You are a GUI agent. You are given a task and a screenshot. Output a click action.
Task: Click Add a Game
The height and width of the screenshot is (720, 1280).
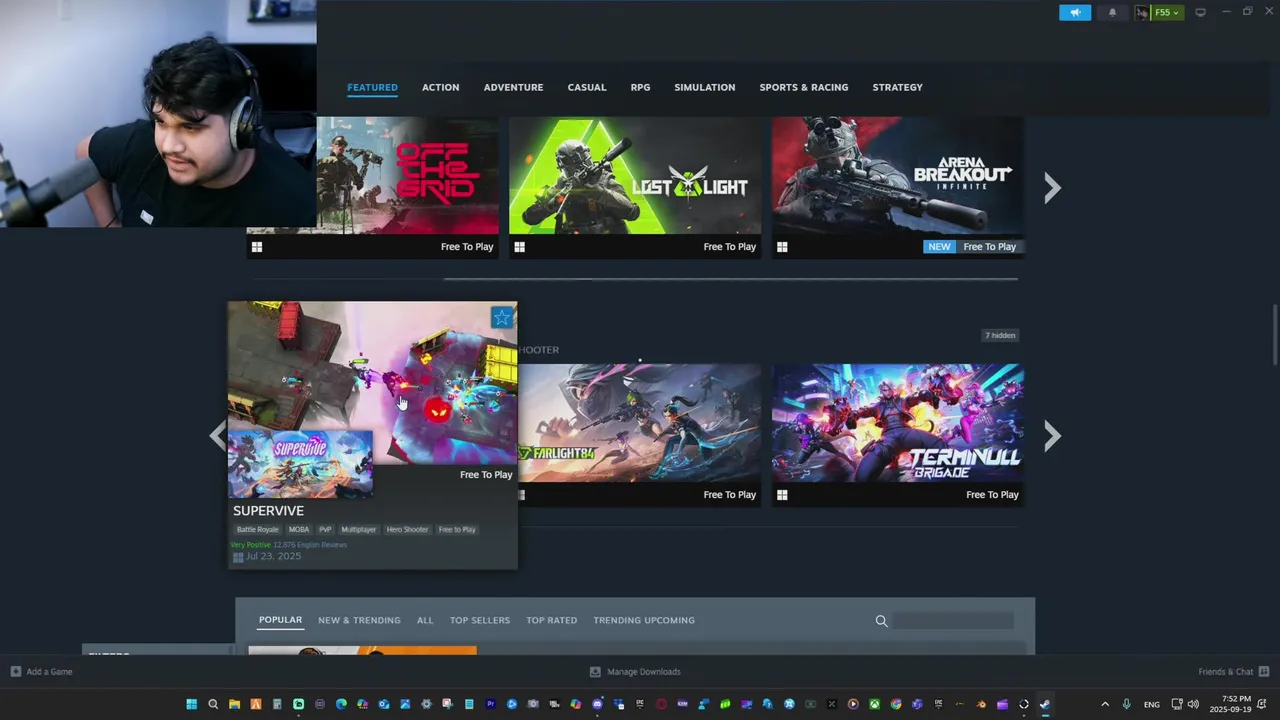coord(41,672)
